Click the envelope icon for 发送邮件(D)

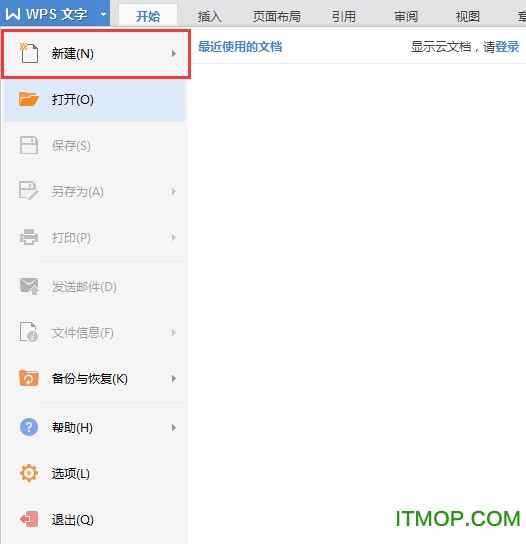click(x=28, y=286)
